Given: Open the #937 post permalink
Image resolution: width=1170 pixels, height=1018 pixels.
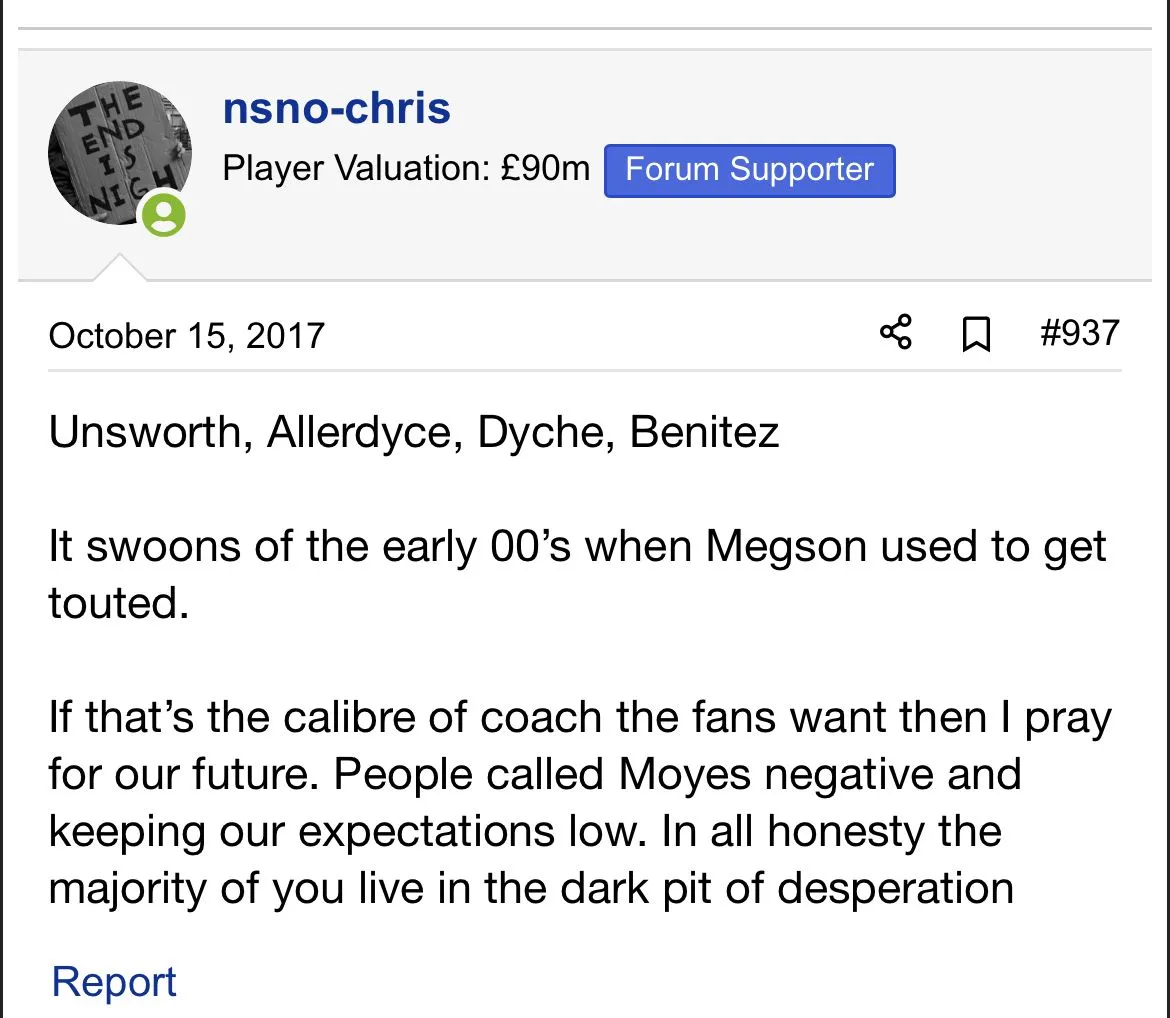Looking at the screenshot, I should point(1079,333).
